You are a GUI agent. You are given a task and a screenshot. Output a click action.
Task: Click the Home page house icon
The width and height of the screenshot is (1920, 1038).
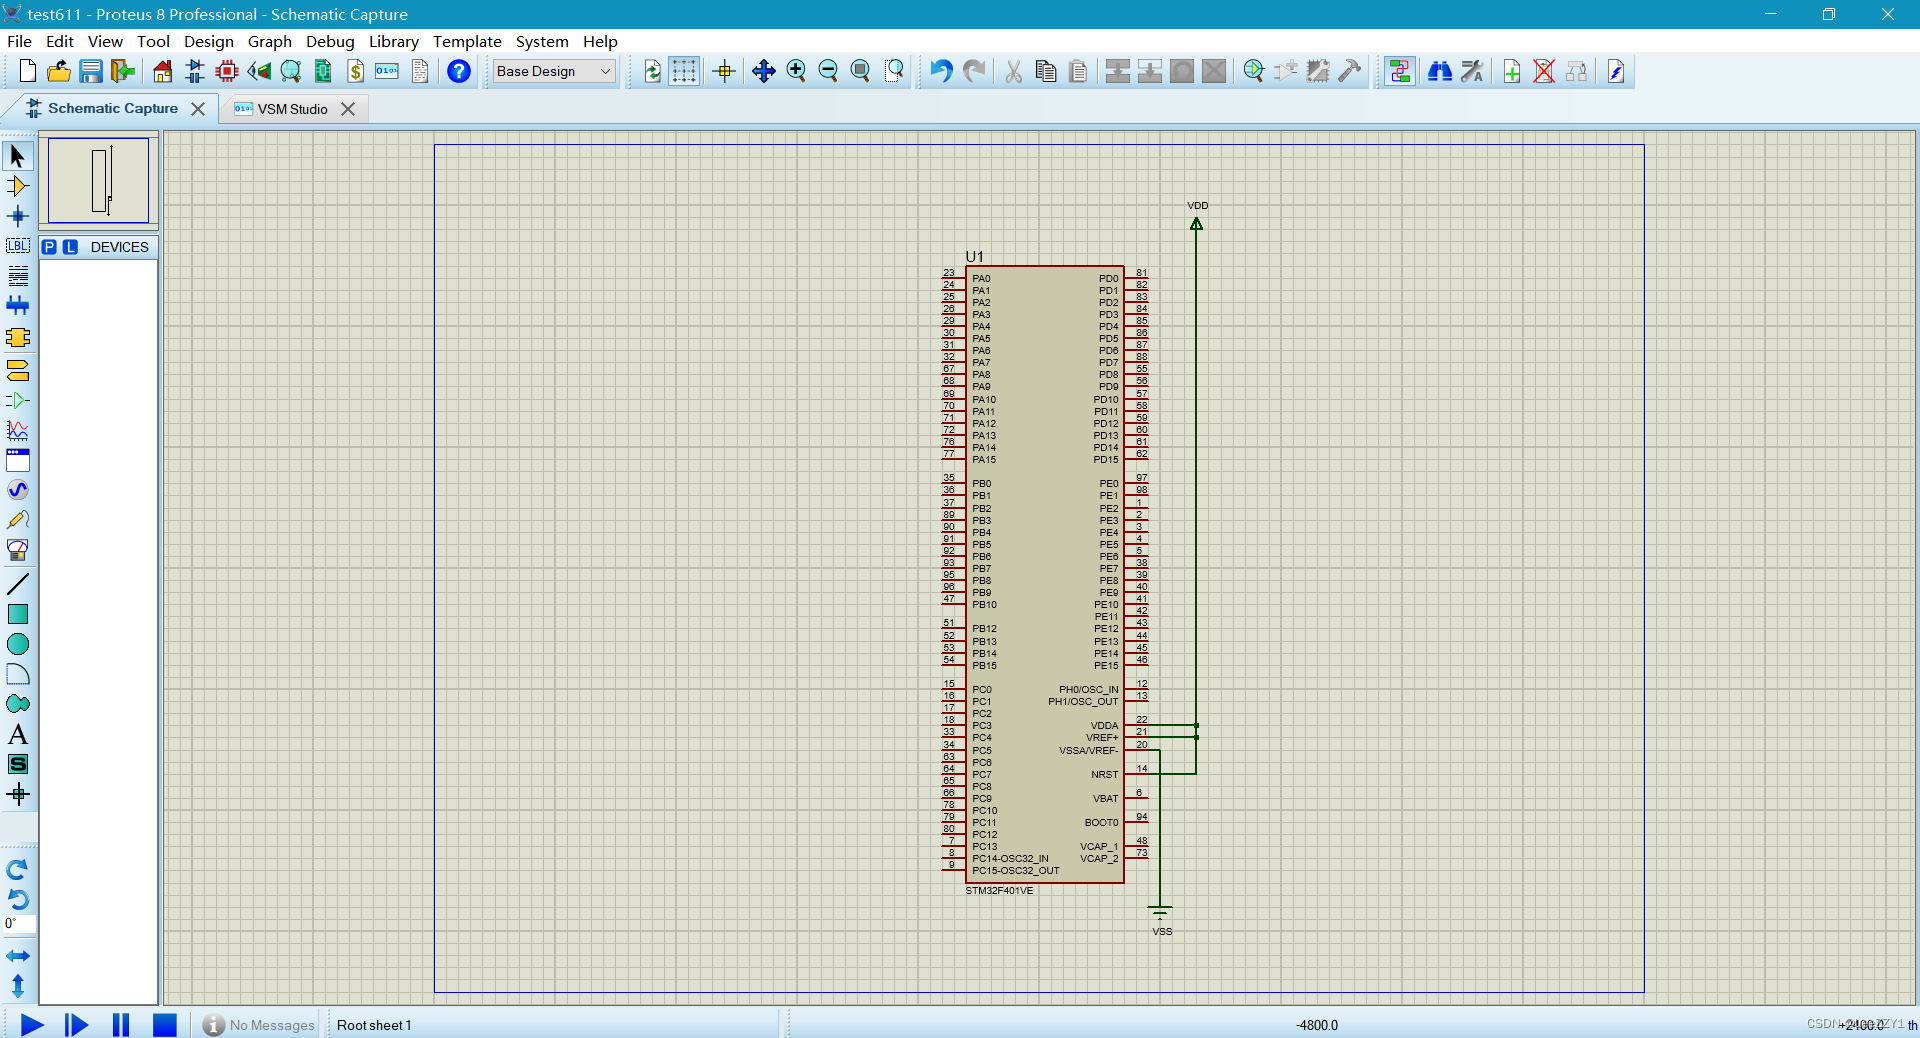click(x=163, y=71)
